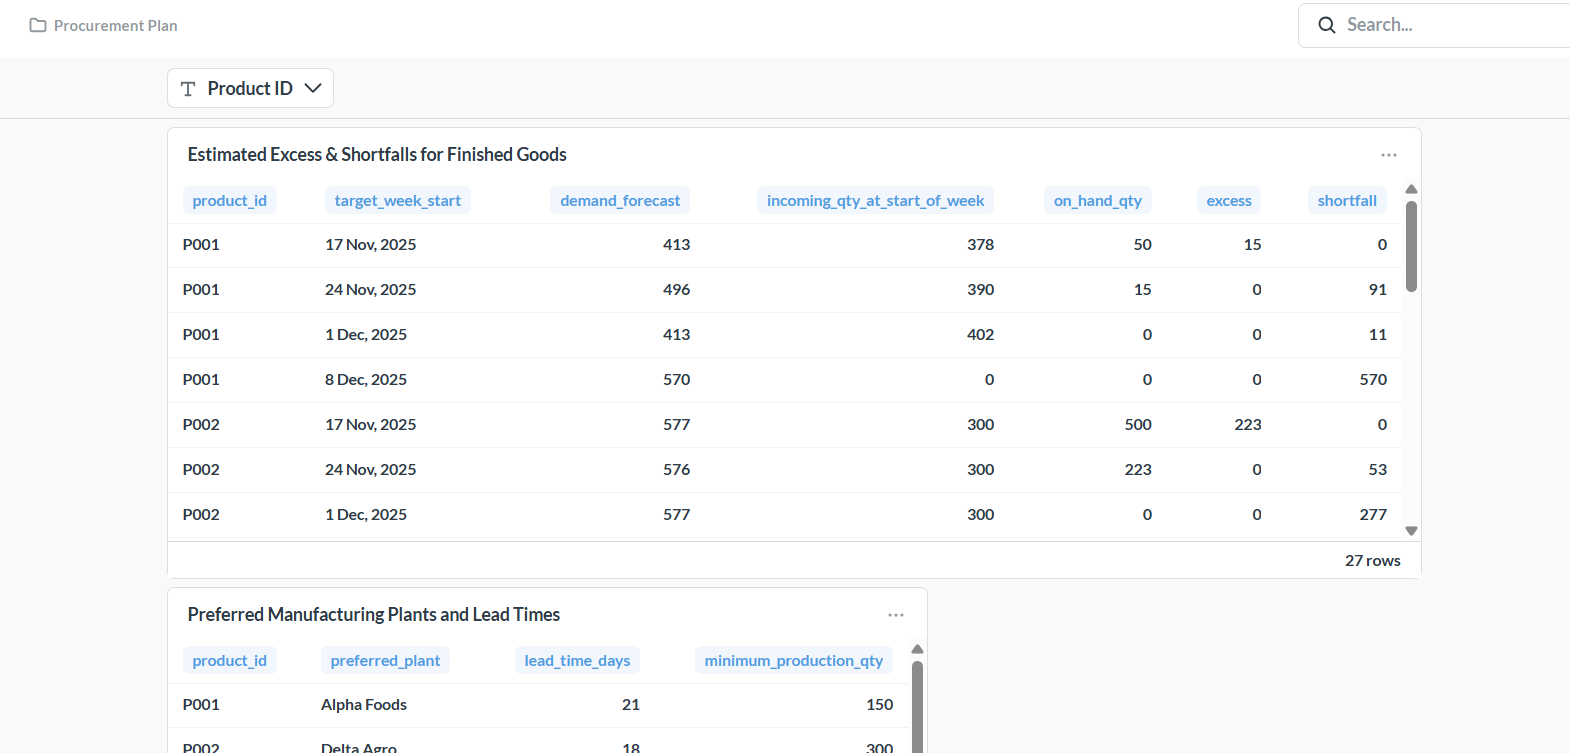Select the 1 Dec, 2025 date for P002
This screenshot has height=753, width=1570.
366,515
